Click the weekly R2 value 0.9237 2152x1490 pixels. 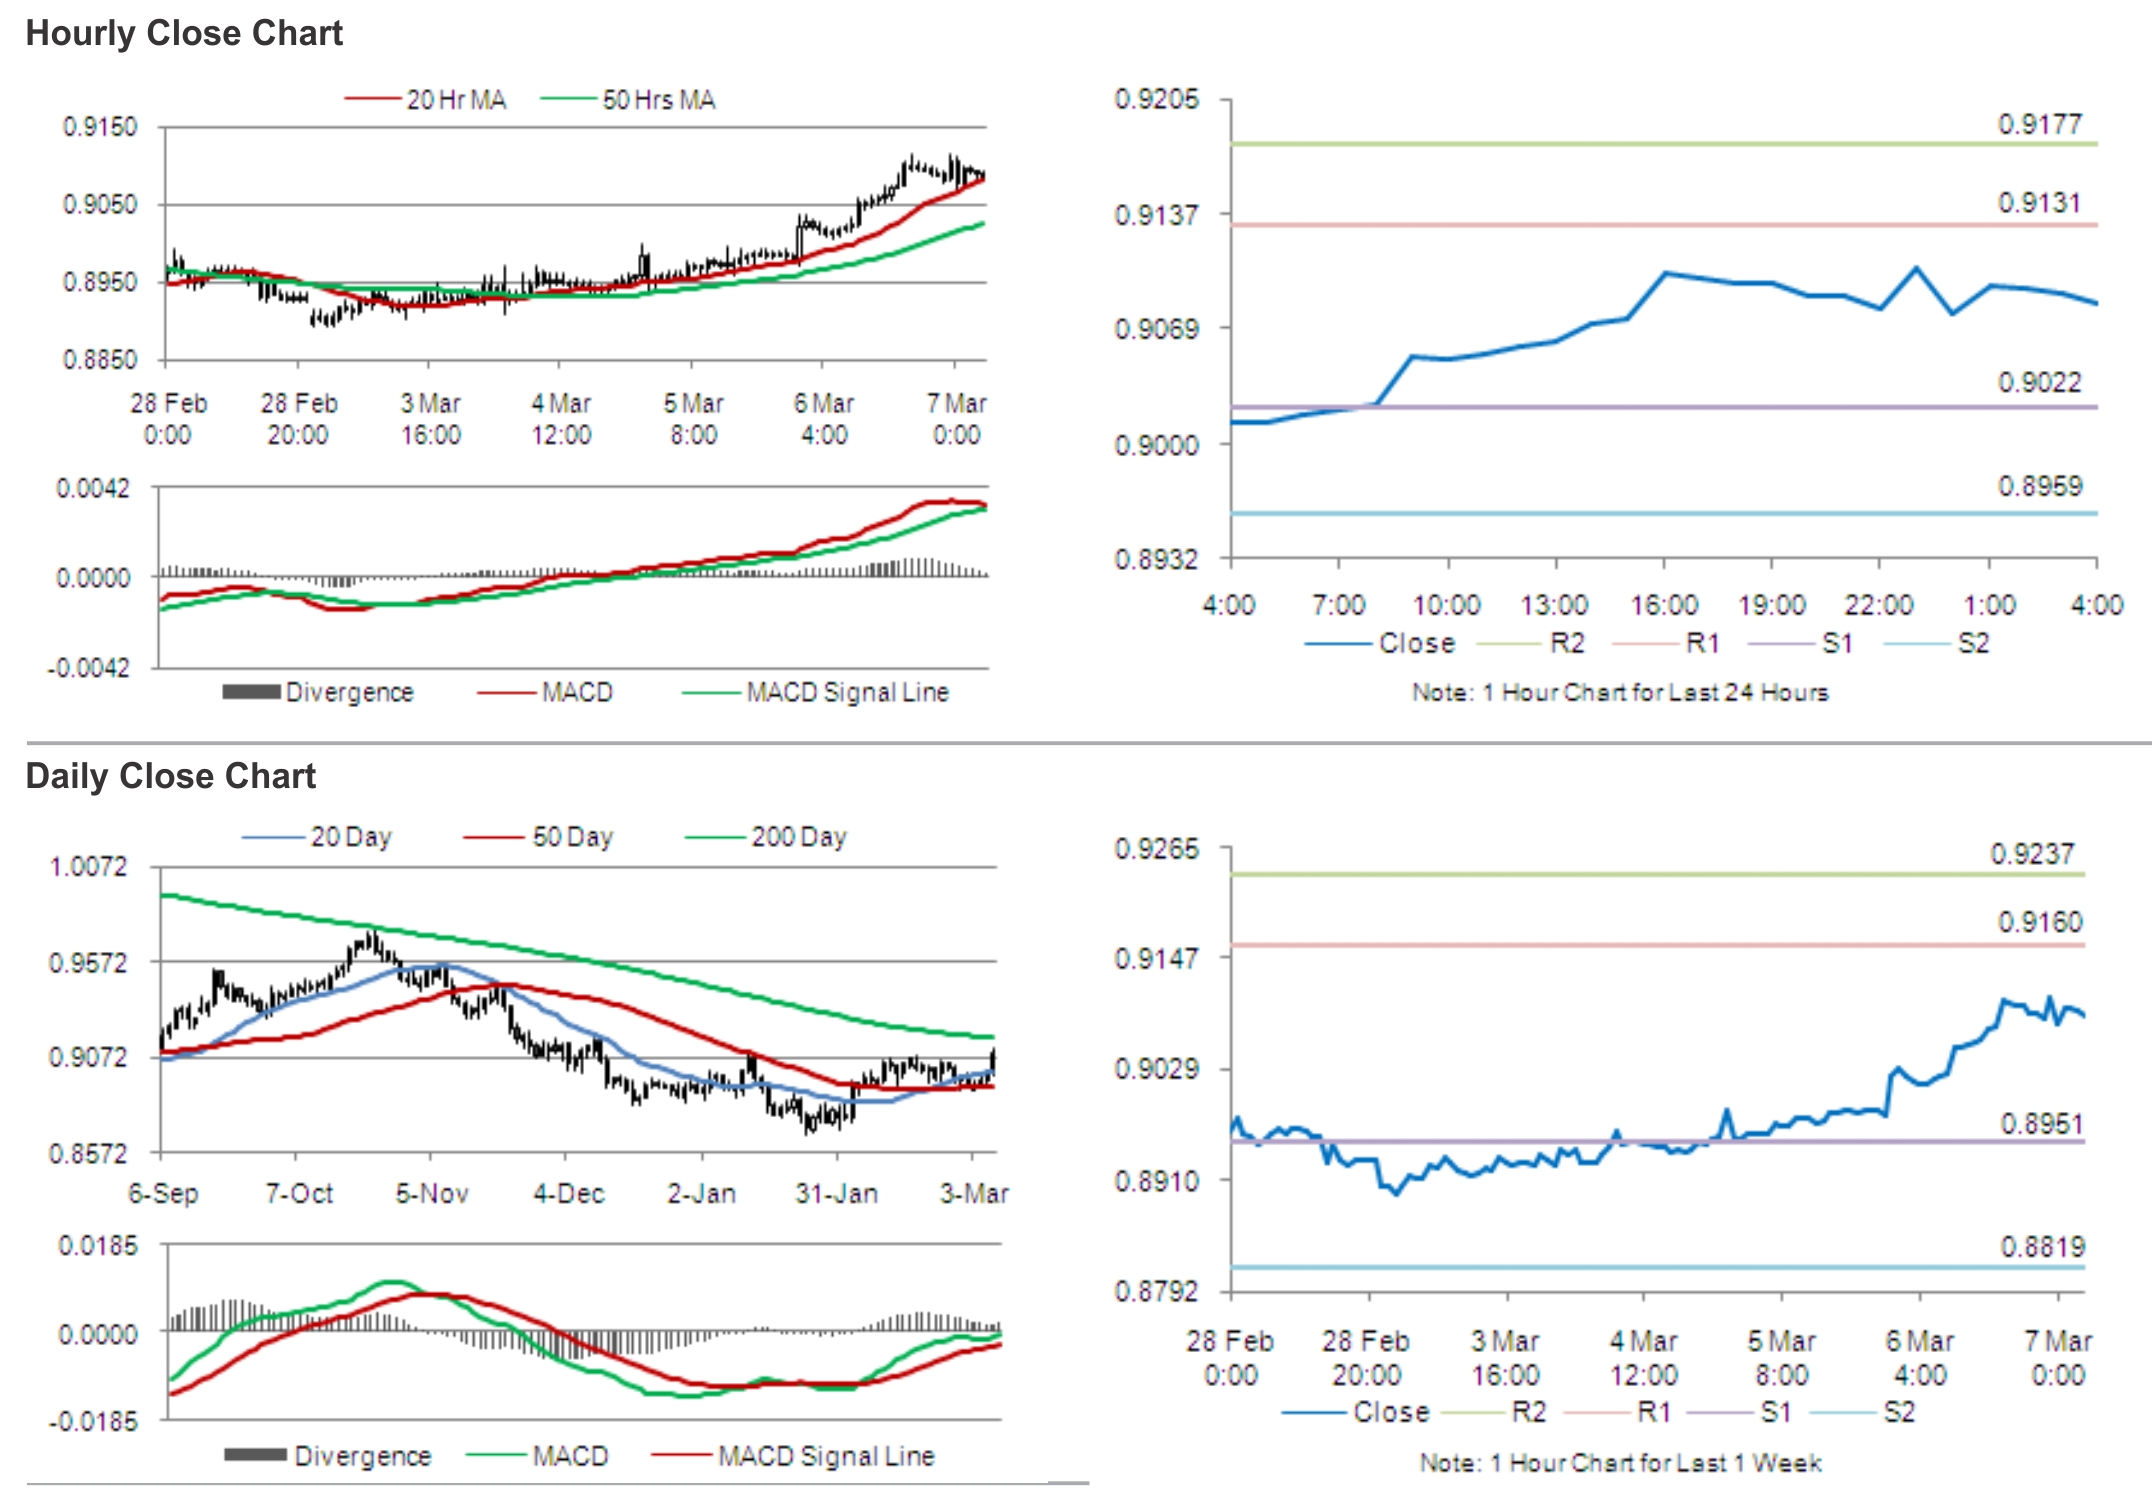(x=2032, y=854)
